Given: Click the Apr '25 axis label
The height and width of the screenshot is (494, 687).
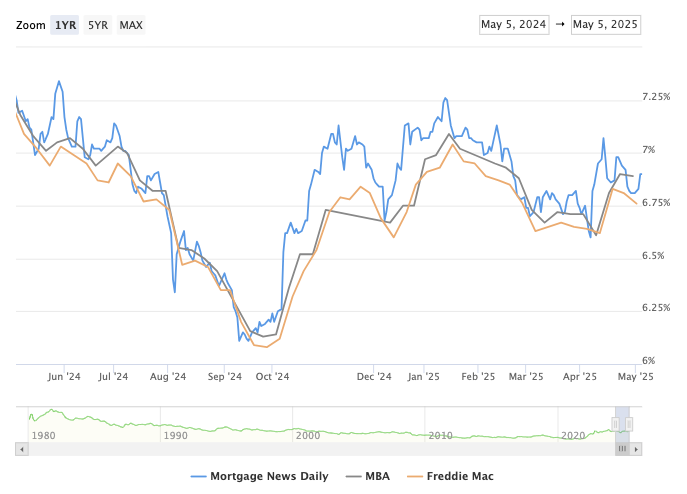Looking at the screenshot, I should pyautogui.click(x=580, y=377).
